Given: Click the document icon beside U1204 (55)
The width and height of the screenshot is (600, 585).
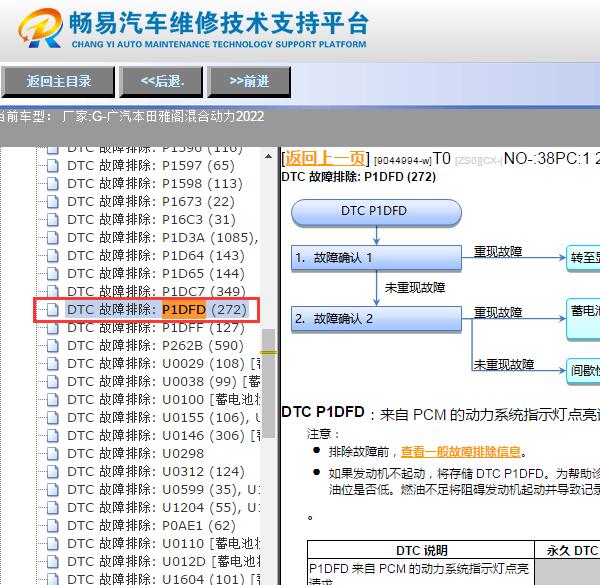Looking at the screenshot, I should coord(52,507).
